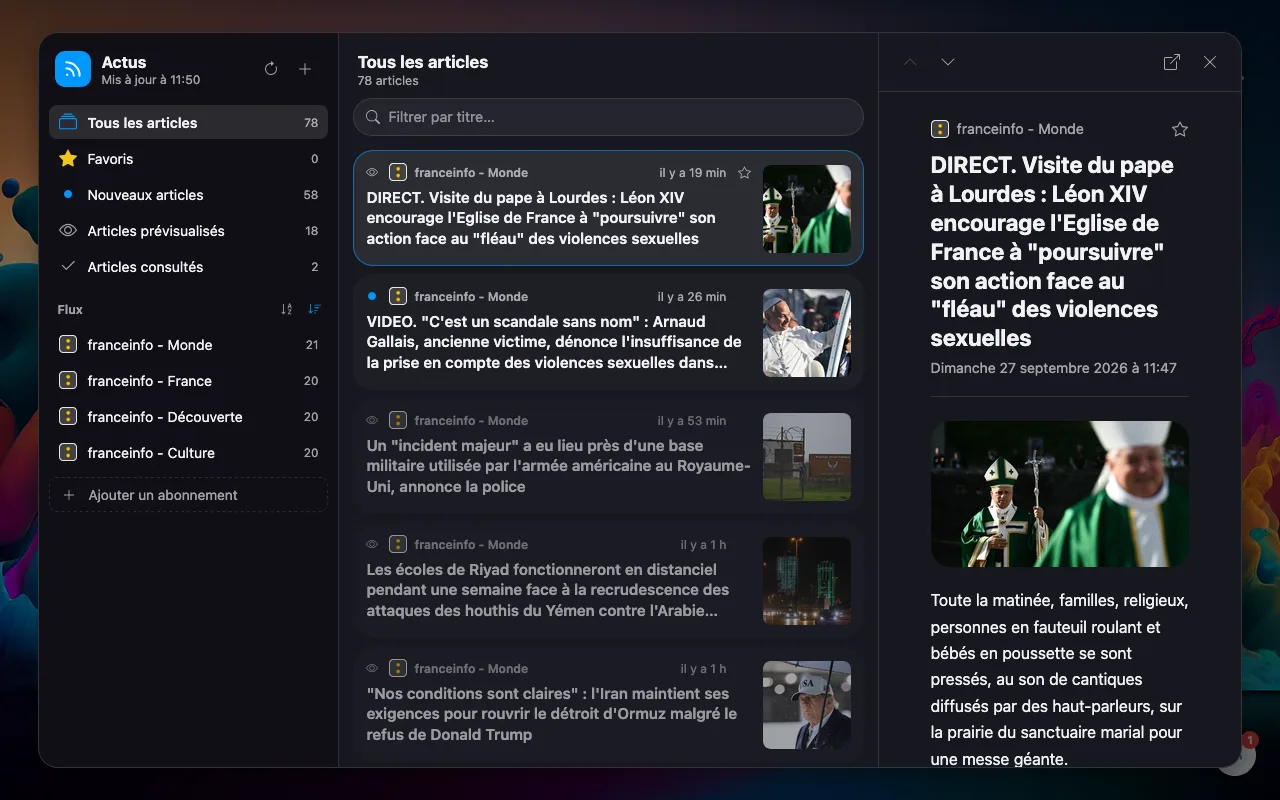
Task: Click eye icon on Riyad schools card
Action: point(372,545)
